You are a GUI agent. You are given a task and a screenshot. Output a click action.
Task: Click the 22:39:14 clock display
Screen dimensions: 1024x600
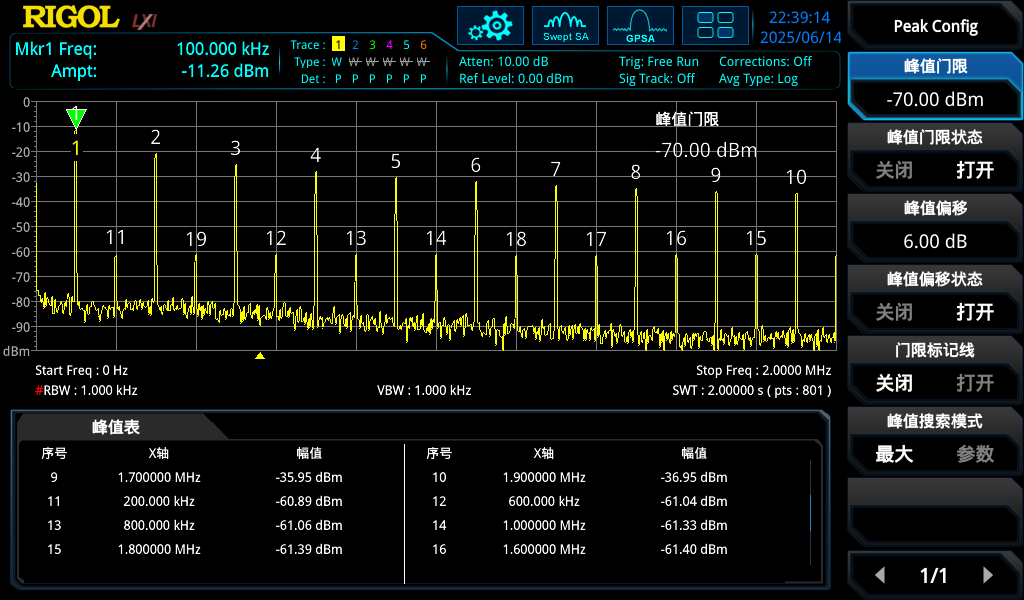pos(799,18)
